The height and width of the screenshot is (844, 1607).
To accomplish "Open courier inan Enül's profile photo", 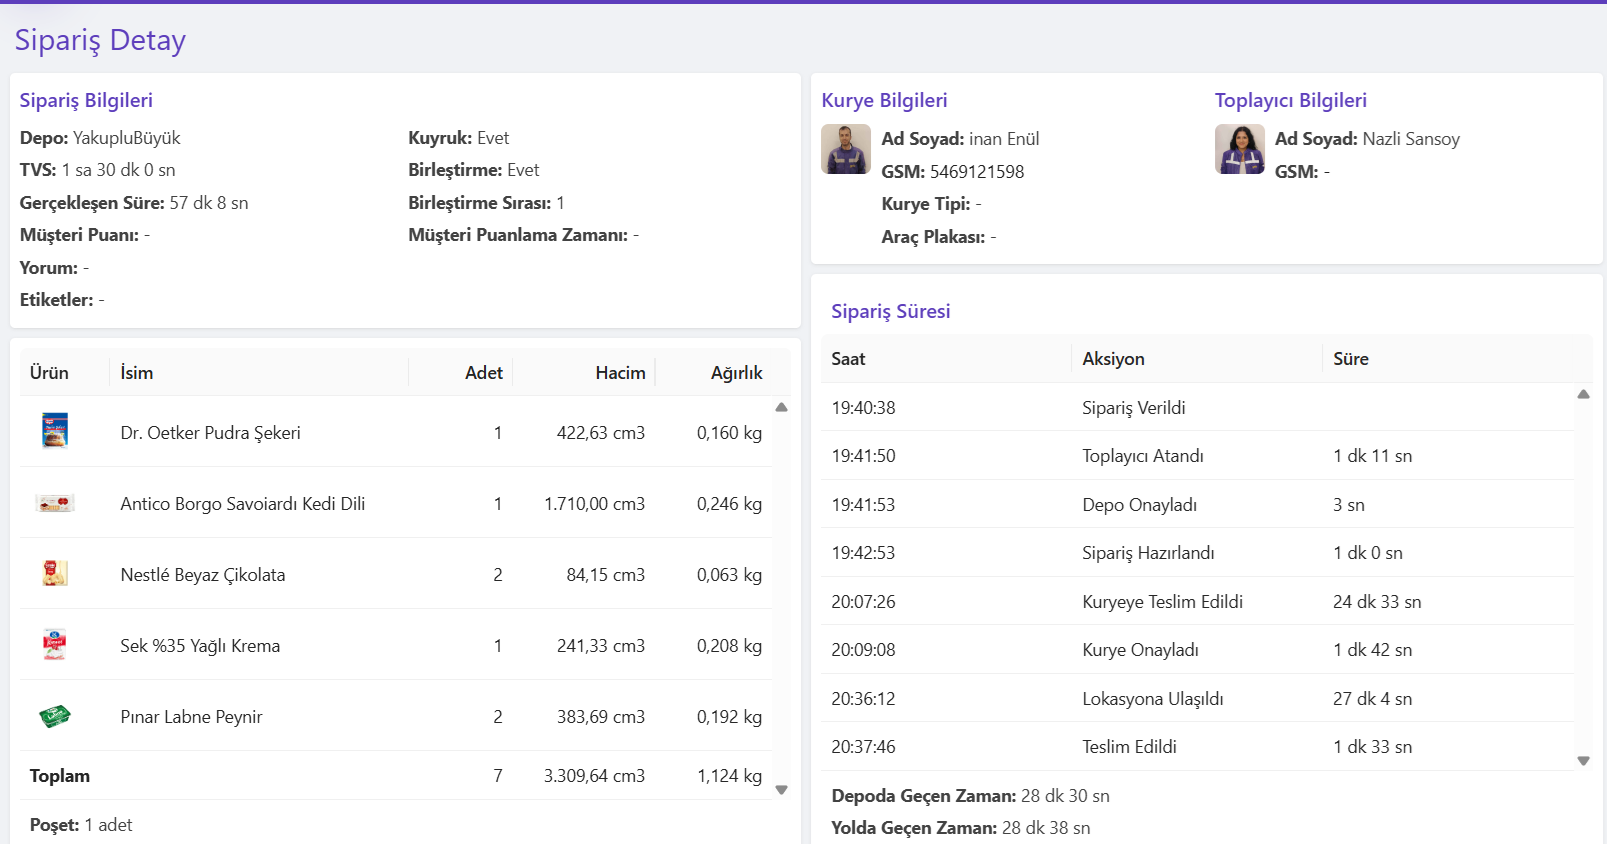I will coord(846,149).
